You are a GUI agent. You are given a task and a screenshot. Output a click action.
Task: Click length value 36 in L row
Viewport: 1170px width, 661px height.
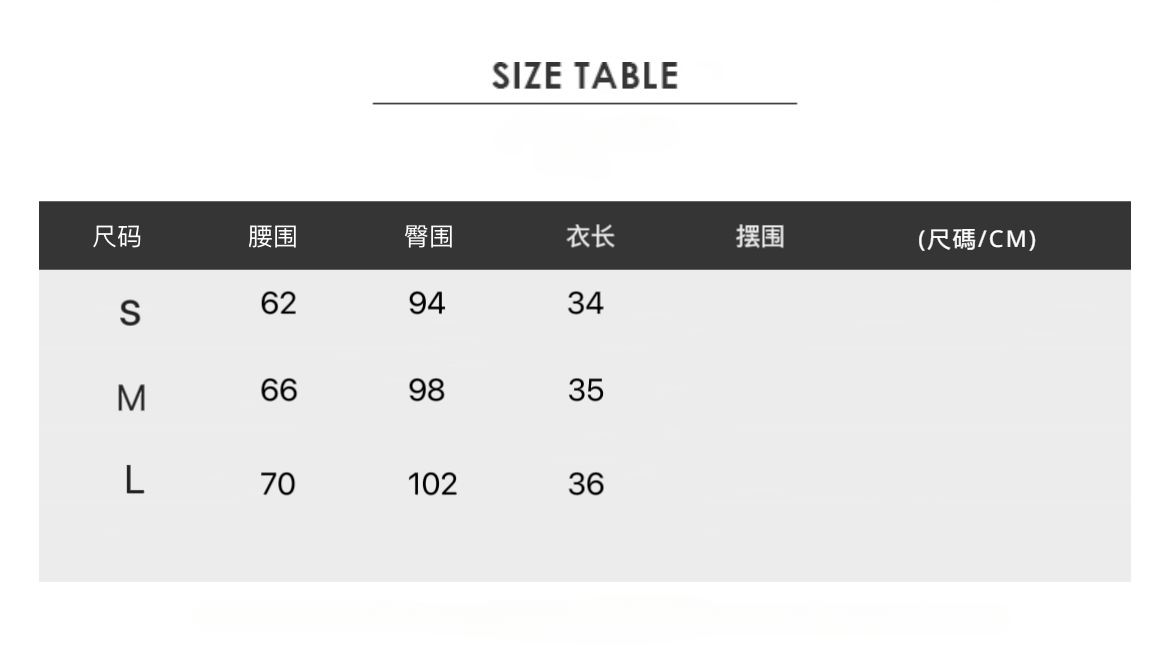coord(586,485)
